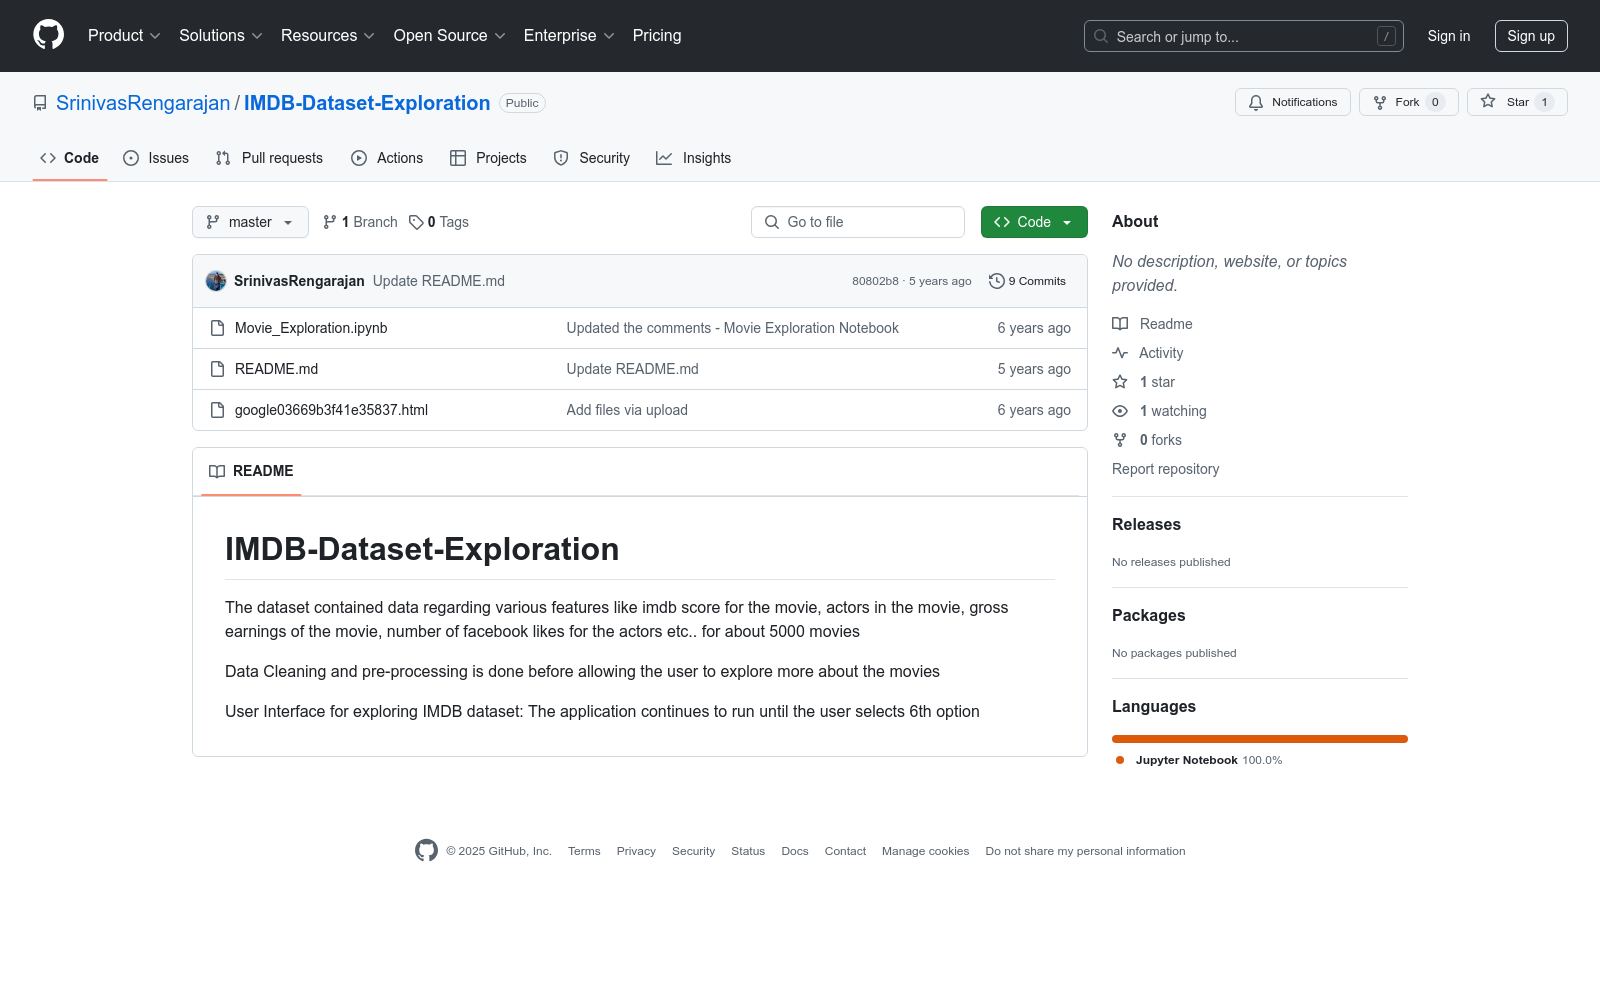1600x1000 pixels.
Task: Click the orange Jupyter Notebook language bar
Action: pyautogui.click(x=1260, y=739)
